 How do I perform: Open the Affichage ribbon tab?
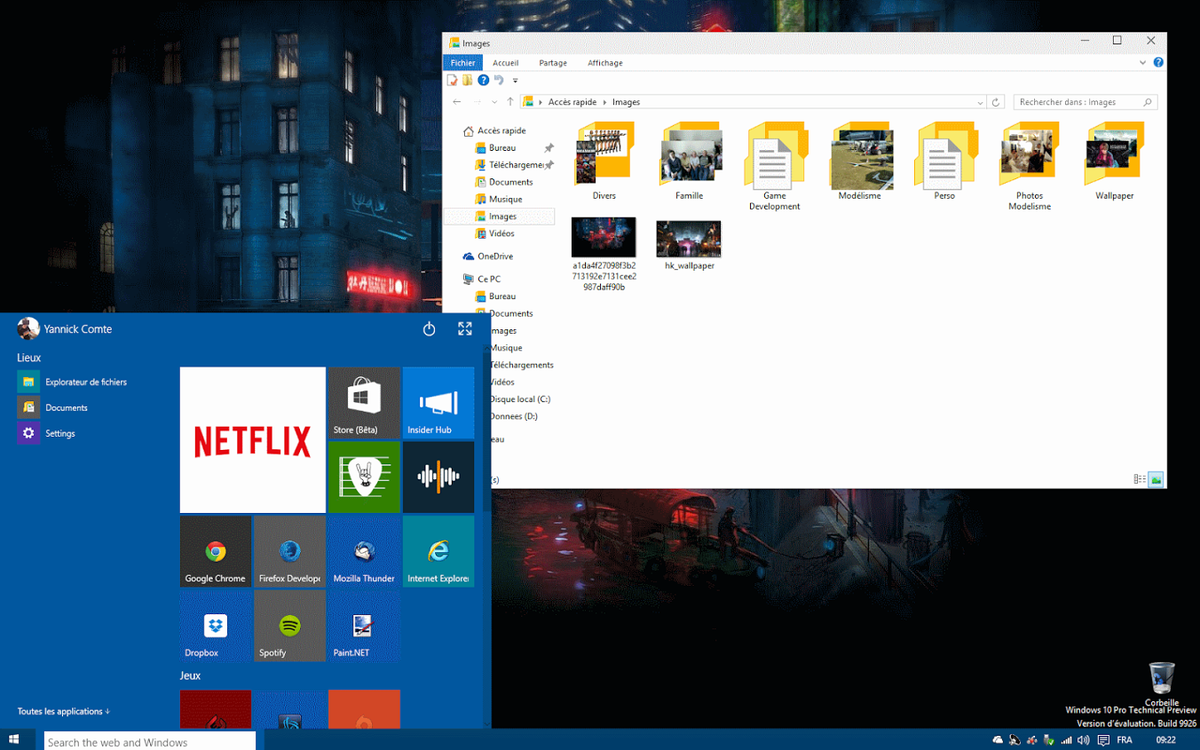click(605, 62)
